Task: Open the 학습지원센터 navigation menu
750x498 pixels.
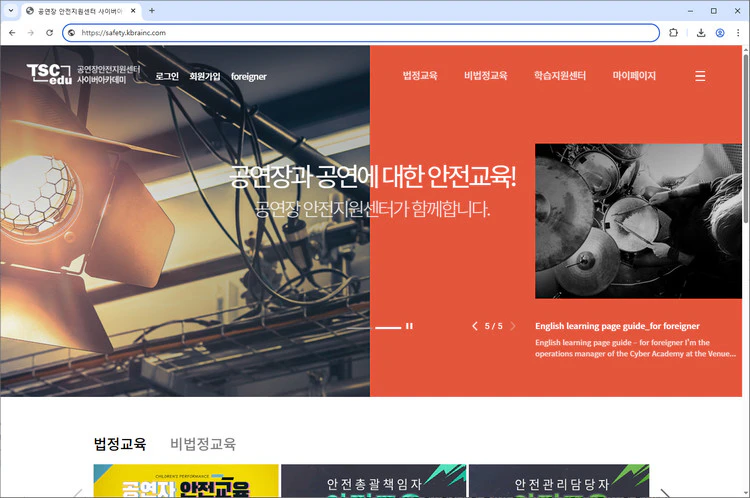Action: pyautogui.click(x=560, y=76)
